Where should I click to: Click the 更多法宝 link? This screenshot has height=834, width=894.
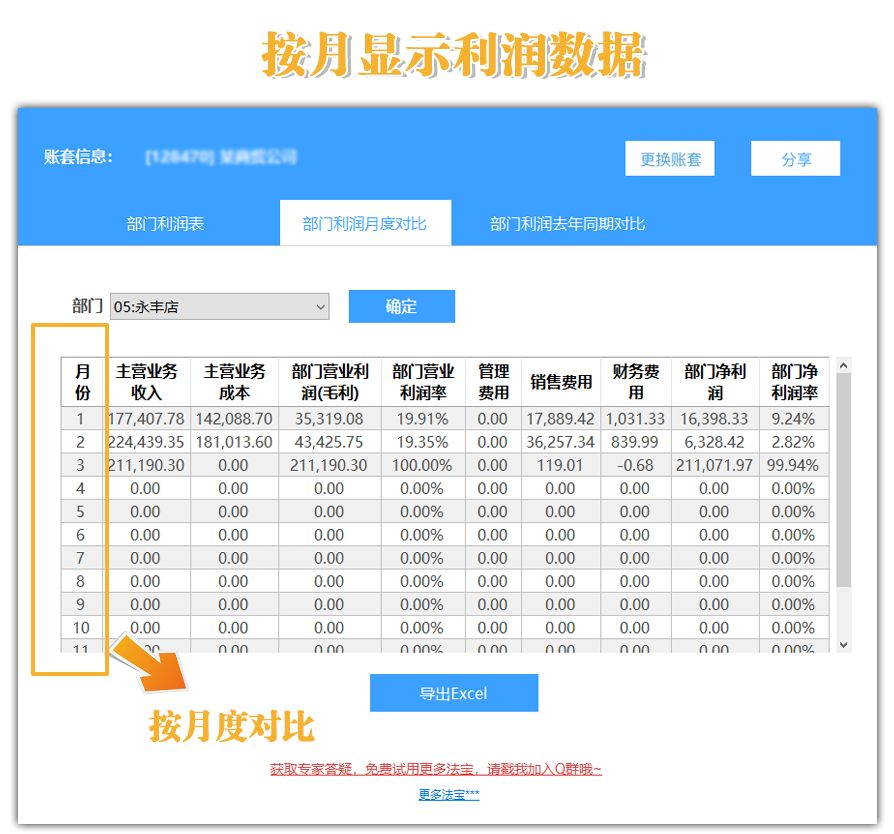(x=446, y=796)
